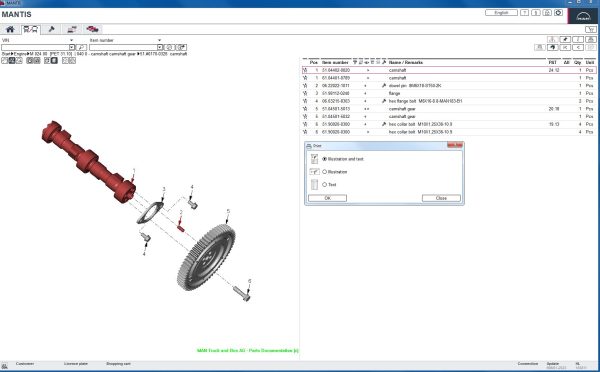Screen dimensions: 600x372
Task: Click the zoom-out toolbar icon
Action: [x=37, y=60]
